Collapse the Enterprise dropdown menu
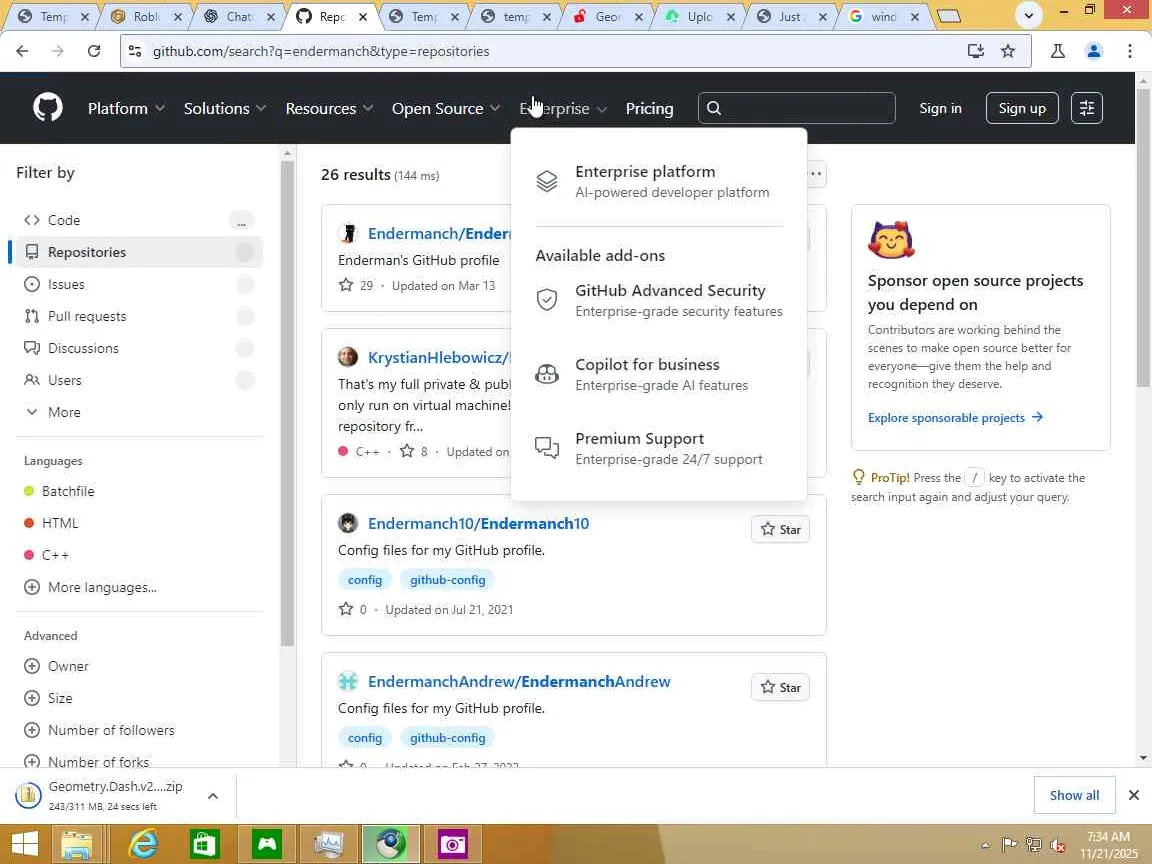This screenshot has width=1152, height=864. (563, 108)
